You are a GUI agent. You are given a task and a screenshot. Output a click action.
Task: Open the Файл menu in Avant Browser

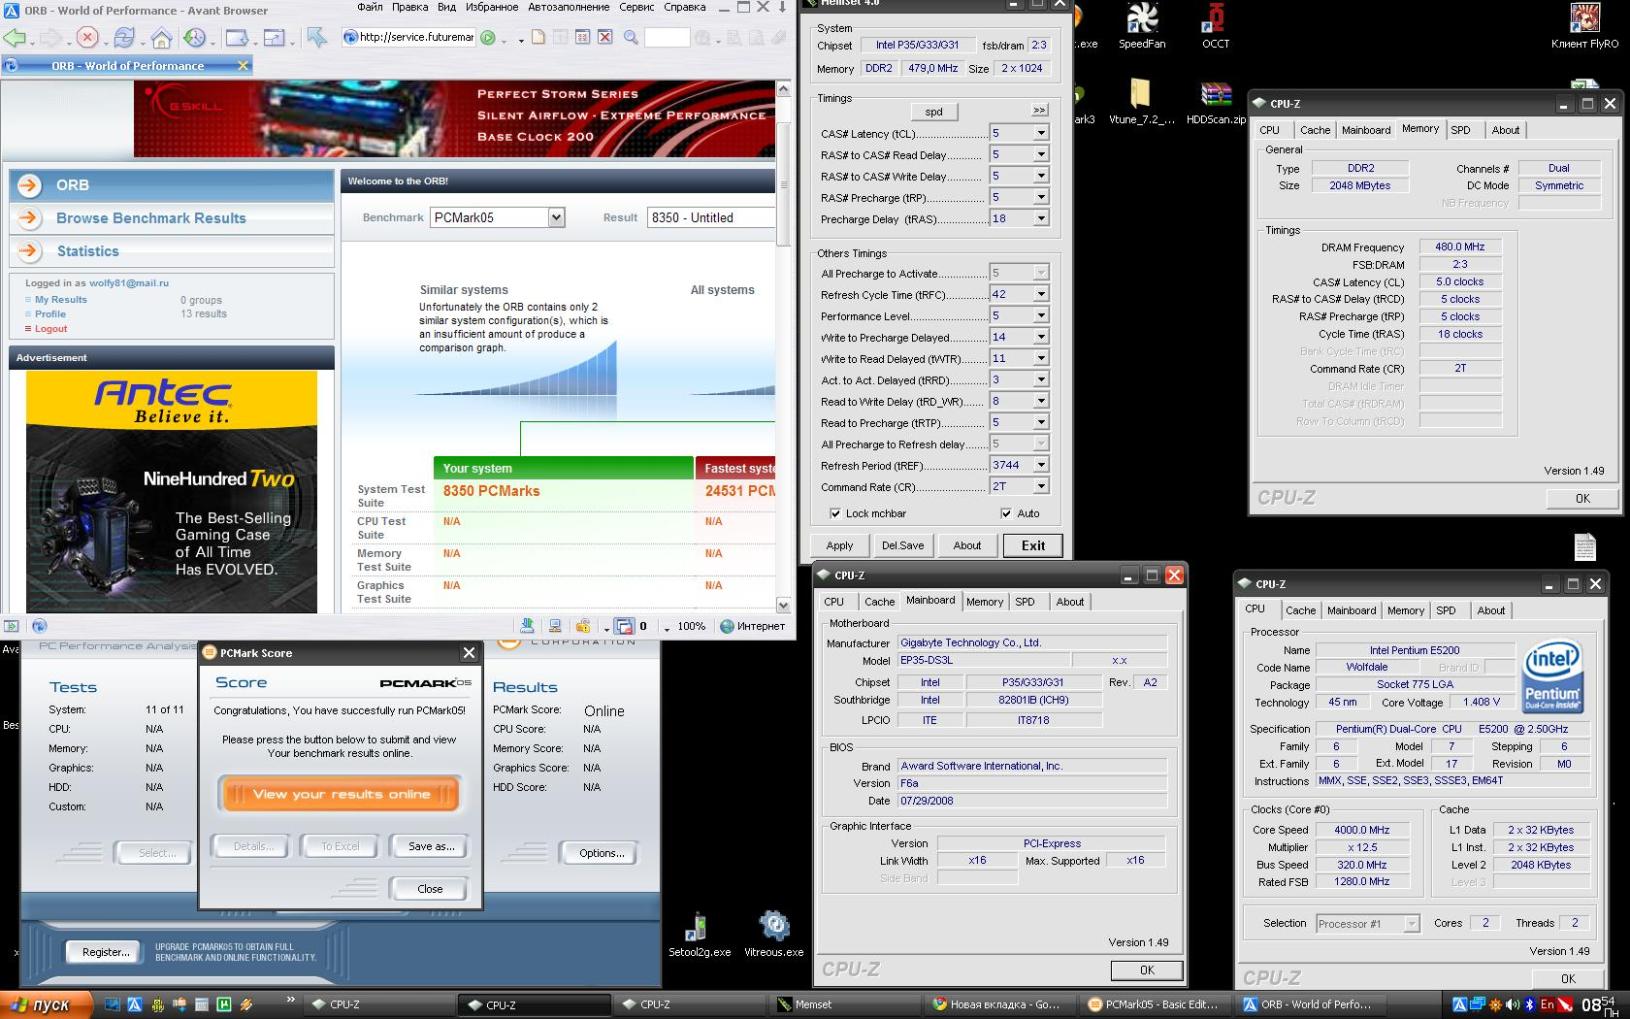click(370, 7)
